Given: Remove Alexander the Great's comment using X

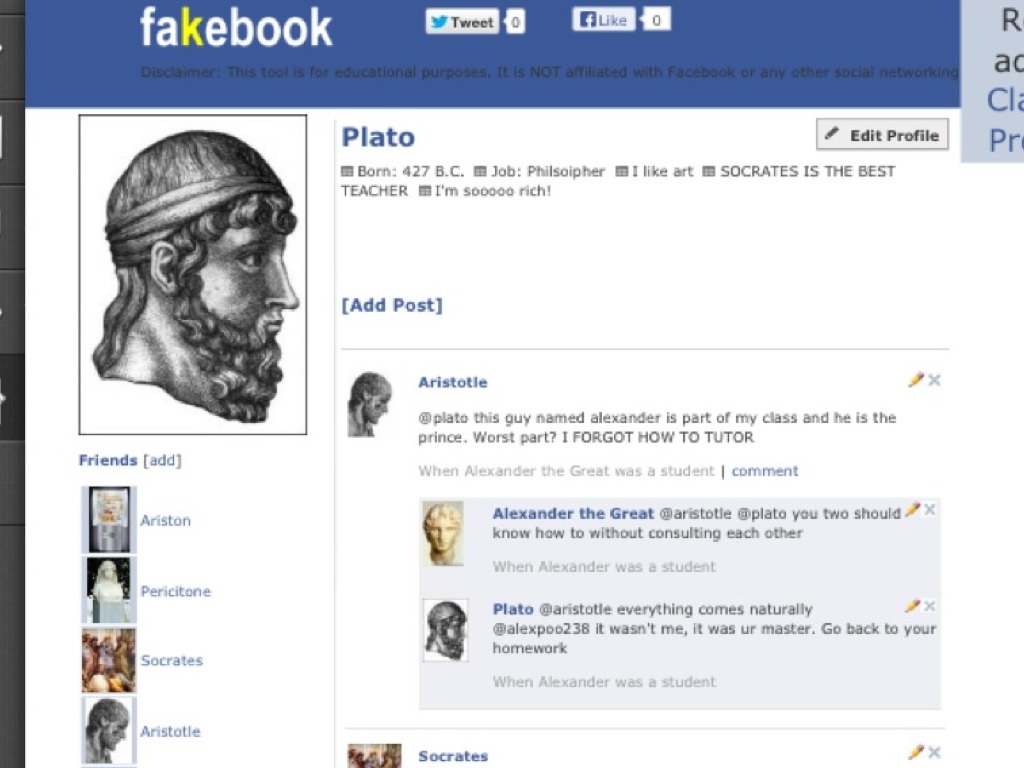Looking at the screenshot, I should (930, 510).
